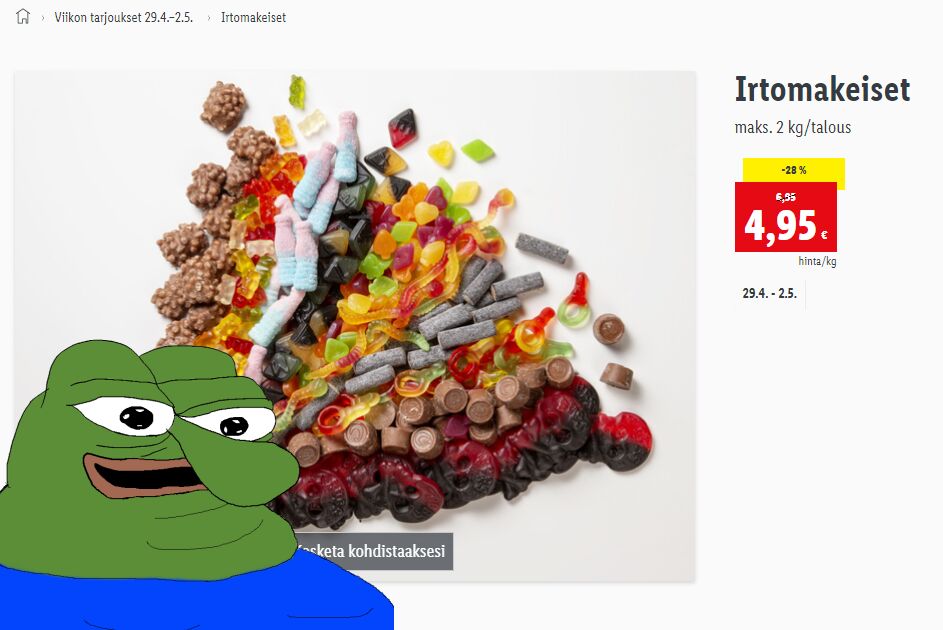Click the chevron after the home icon

pyautogui.click(x=43, y=18)
